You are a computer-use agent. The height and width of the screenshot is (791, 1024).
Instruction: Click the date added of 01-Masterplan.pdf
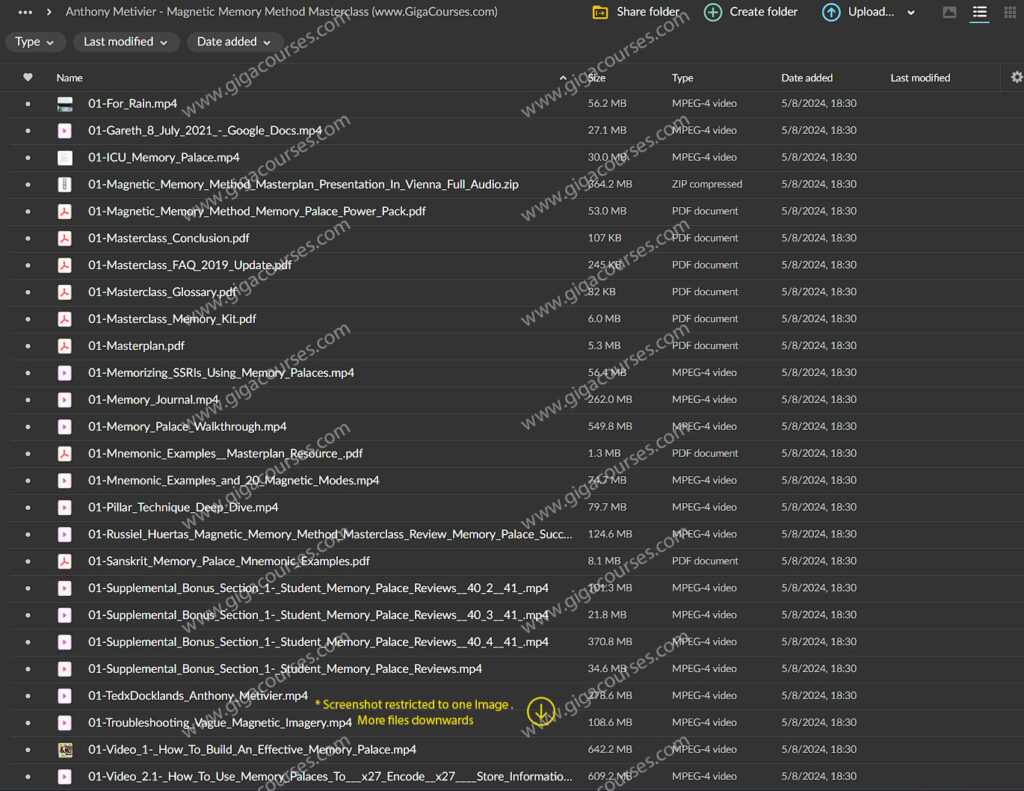click(x=819, y=346)
